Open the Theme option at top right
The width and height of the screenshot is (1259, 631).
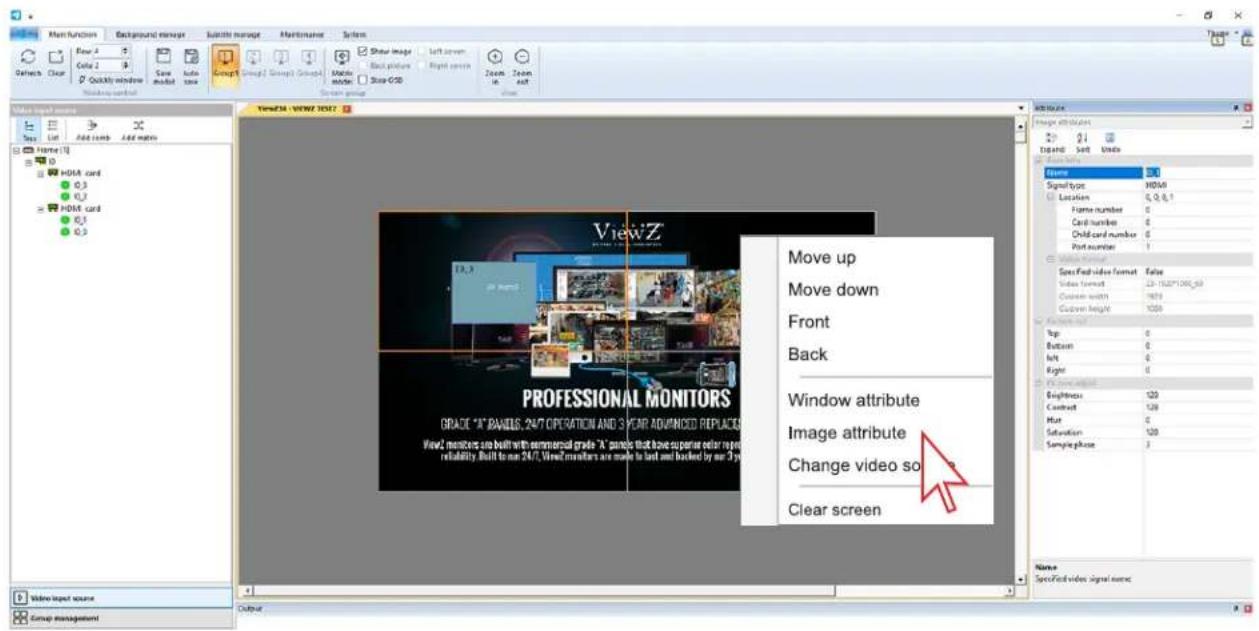(x=1219, y=33)
